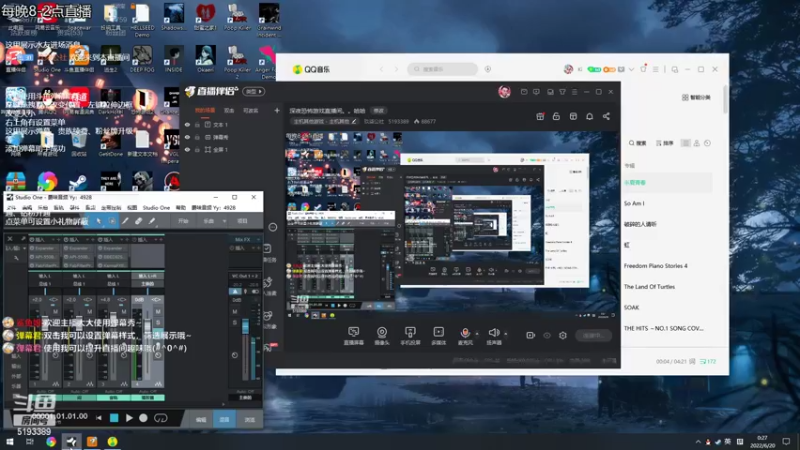Open streaming app settings gear icon
The image size is (800, 450).
[x=563, y=335]
